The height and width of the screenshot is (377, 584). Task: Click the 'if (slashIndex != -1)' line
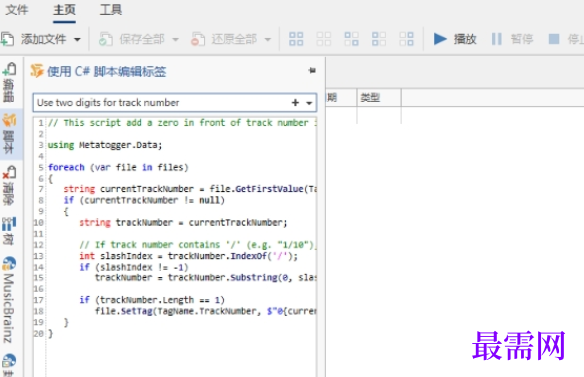pos(134,267)
